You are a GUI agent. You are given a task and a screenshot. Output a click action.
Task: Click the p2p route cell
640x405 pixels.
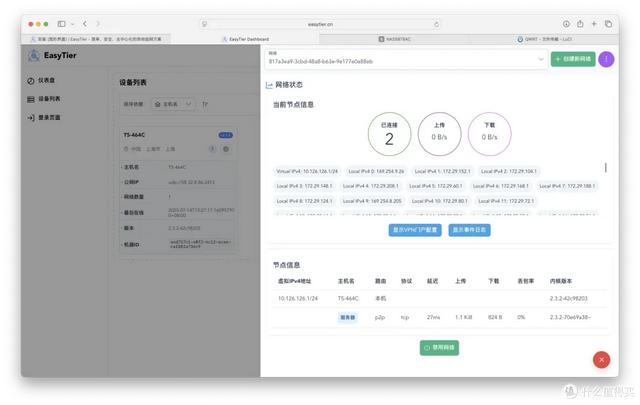[x=380, y=318]
